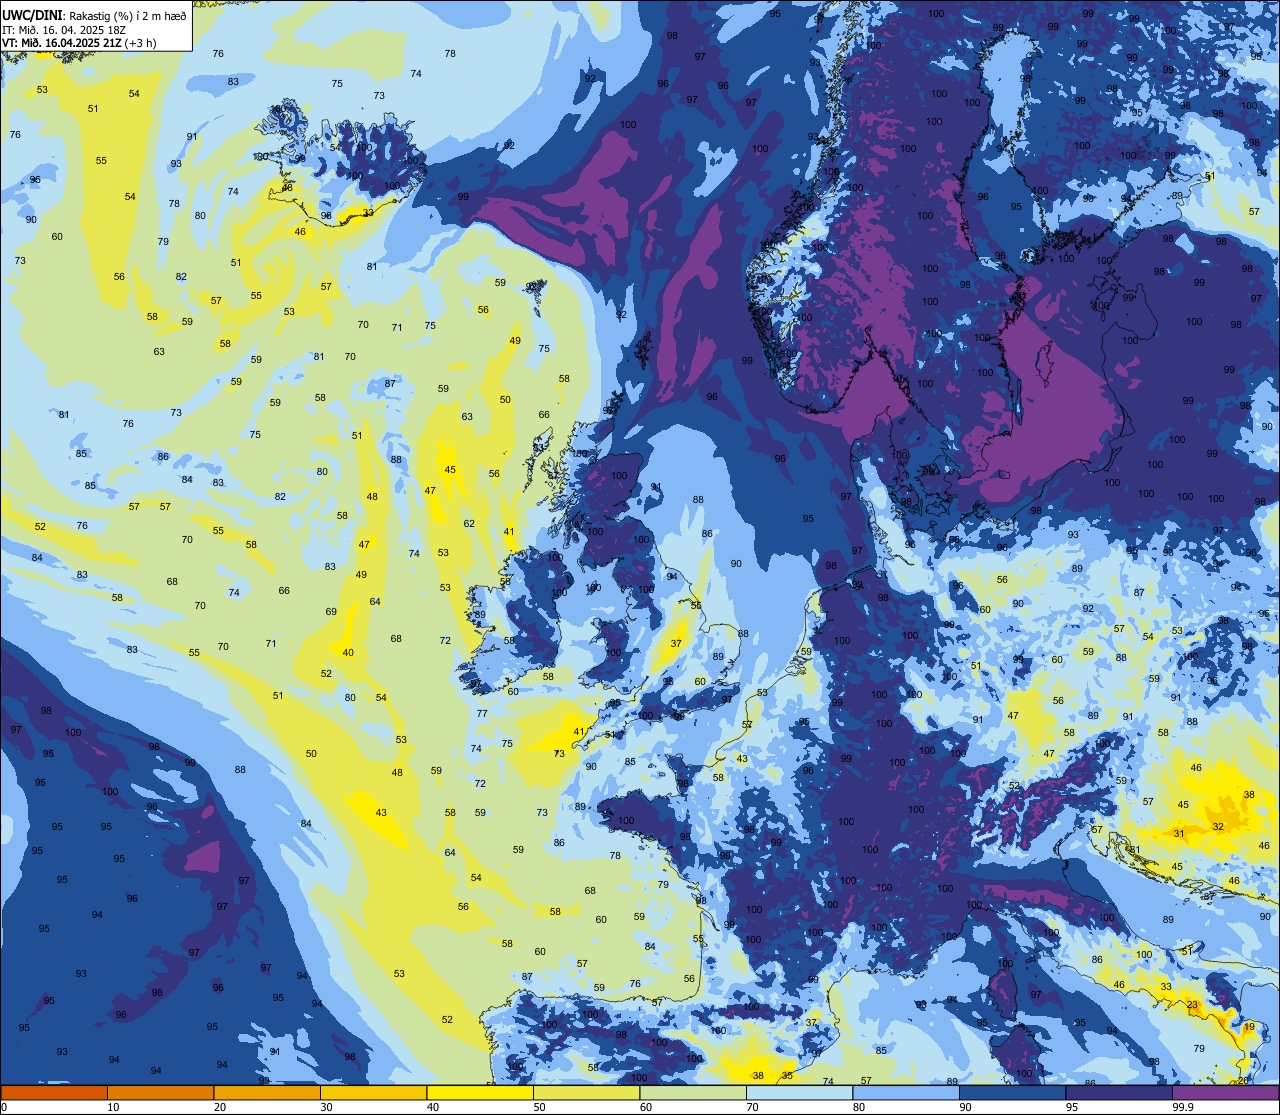Image resolution: width=1280 pixels, height=1115 pixels.
Task: Click the "30" legend tick label on the colour bar
Action: pyautogui.click(x=326, y=1107)
